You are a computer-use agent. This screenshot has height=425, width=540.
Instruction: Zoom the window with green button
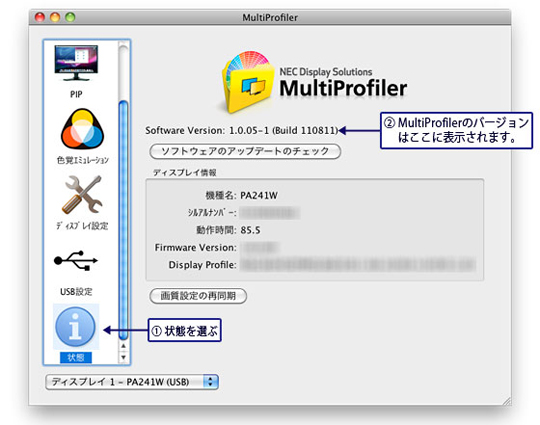(70, 17)
